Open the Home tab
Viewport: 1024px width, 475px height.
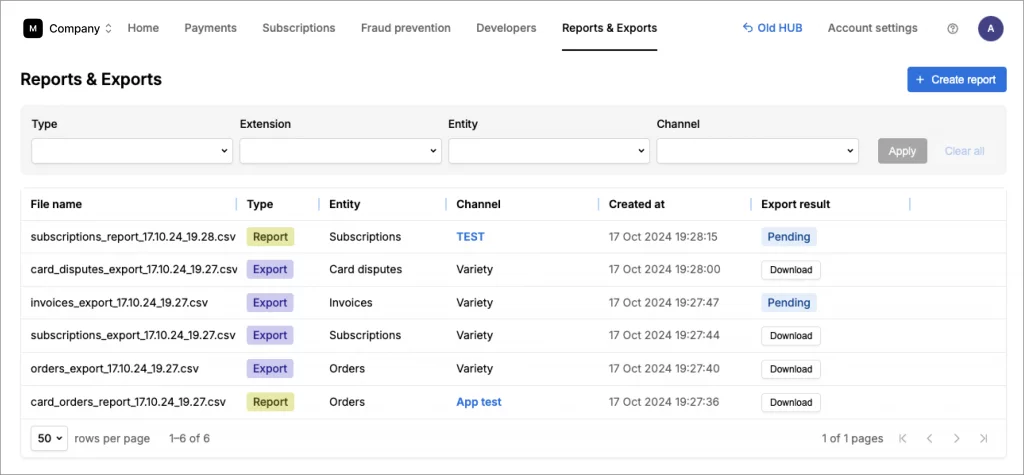point(143,28)
